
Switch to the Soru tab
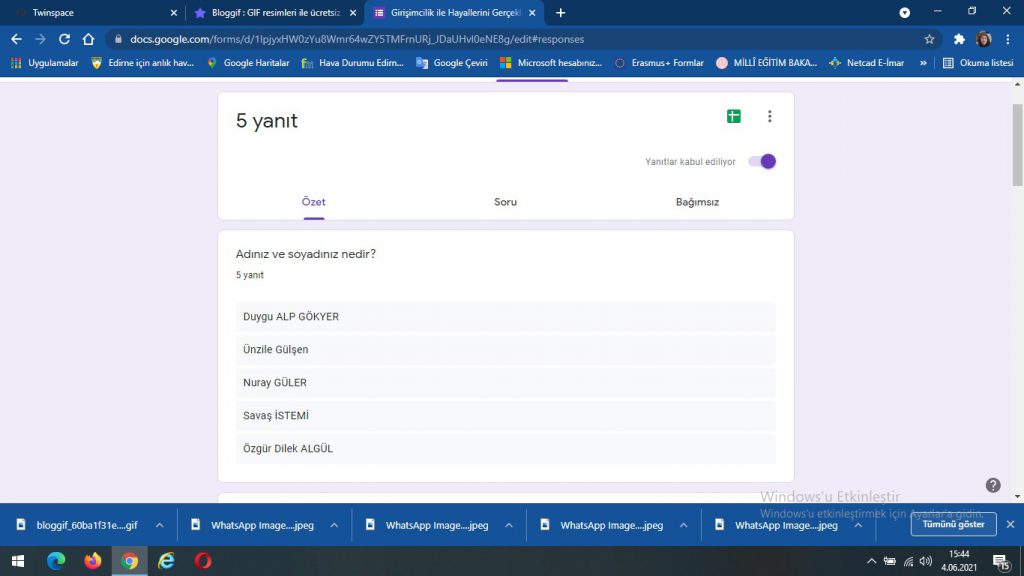[x=505, y=201]
